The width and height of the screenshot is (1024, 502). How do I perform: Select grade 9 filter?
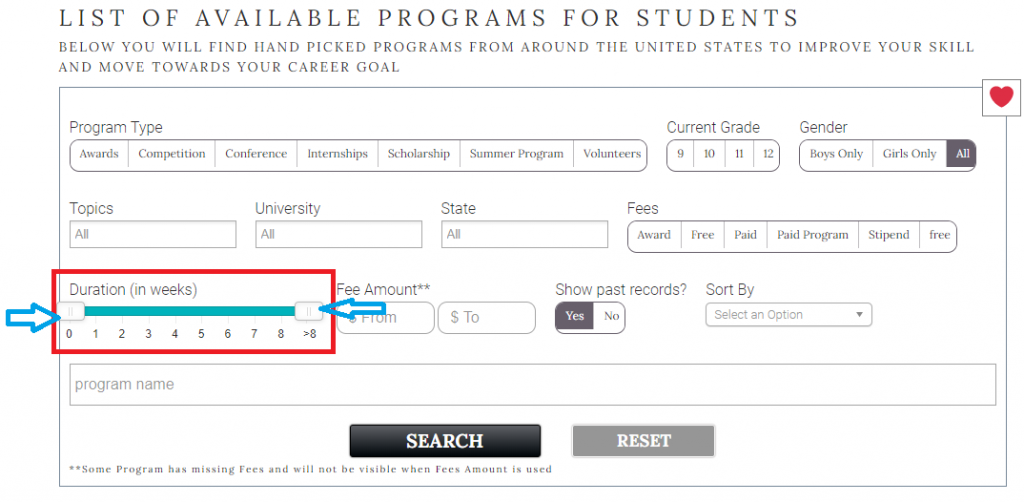[x=680, y=154]
